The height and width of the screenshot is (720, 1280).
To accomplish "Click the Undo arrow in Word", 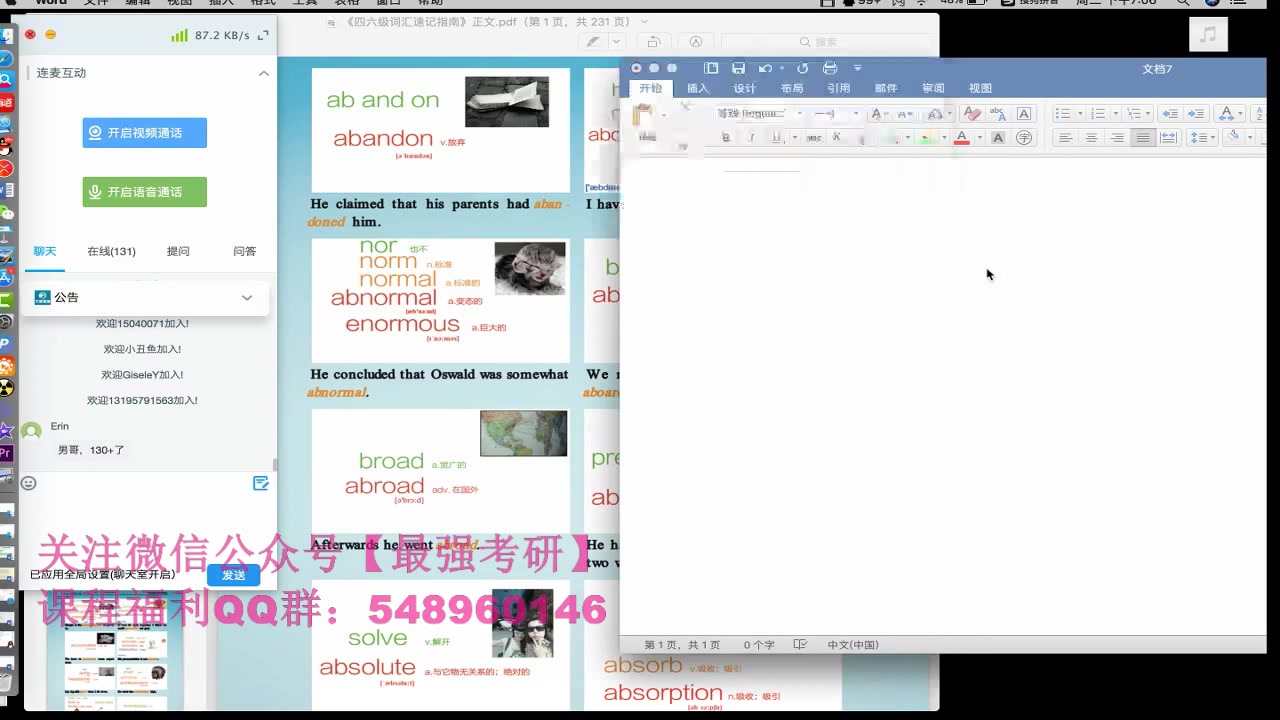I will [x=764, y=68].
